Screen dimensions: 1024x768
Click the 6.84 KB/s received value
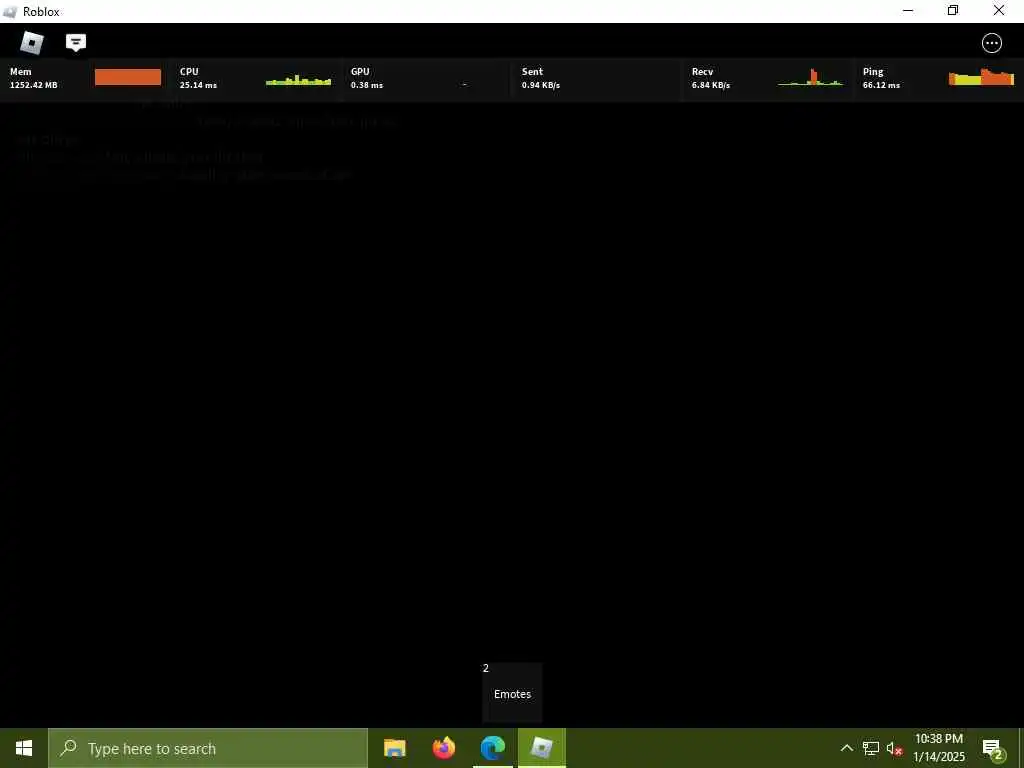tap(711, 85)
